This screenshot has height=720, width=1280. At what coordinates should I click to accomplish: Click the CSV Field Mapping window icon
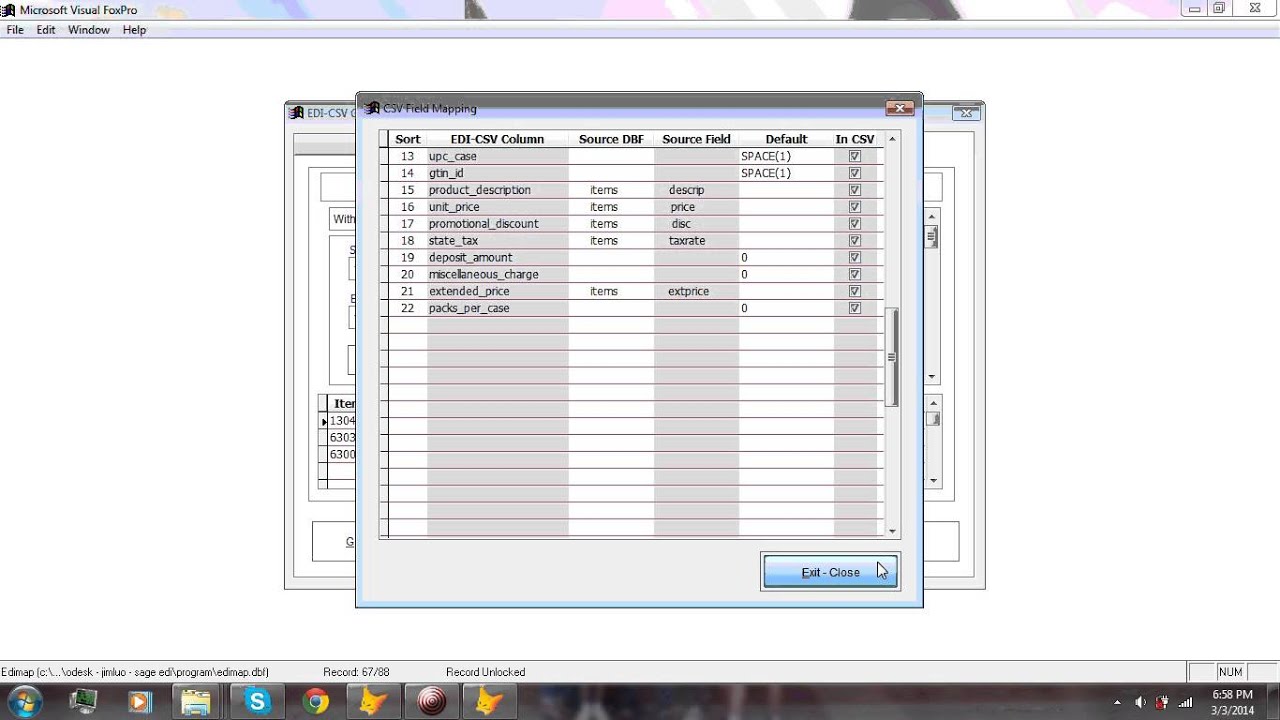click(x=372, y=108)
